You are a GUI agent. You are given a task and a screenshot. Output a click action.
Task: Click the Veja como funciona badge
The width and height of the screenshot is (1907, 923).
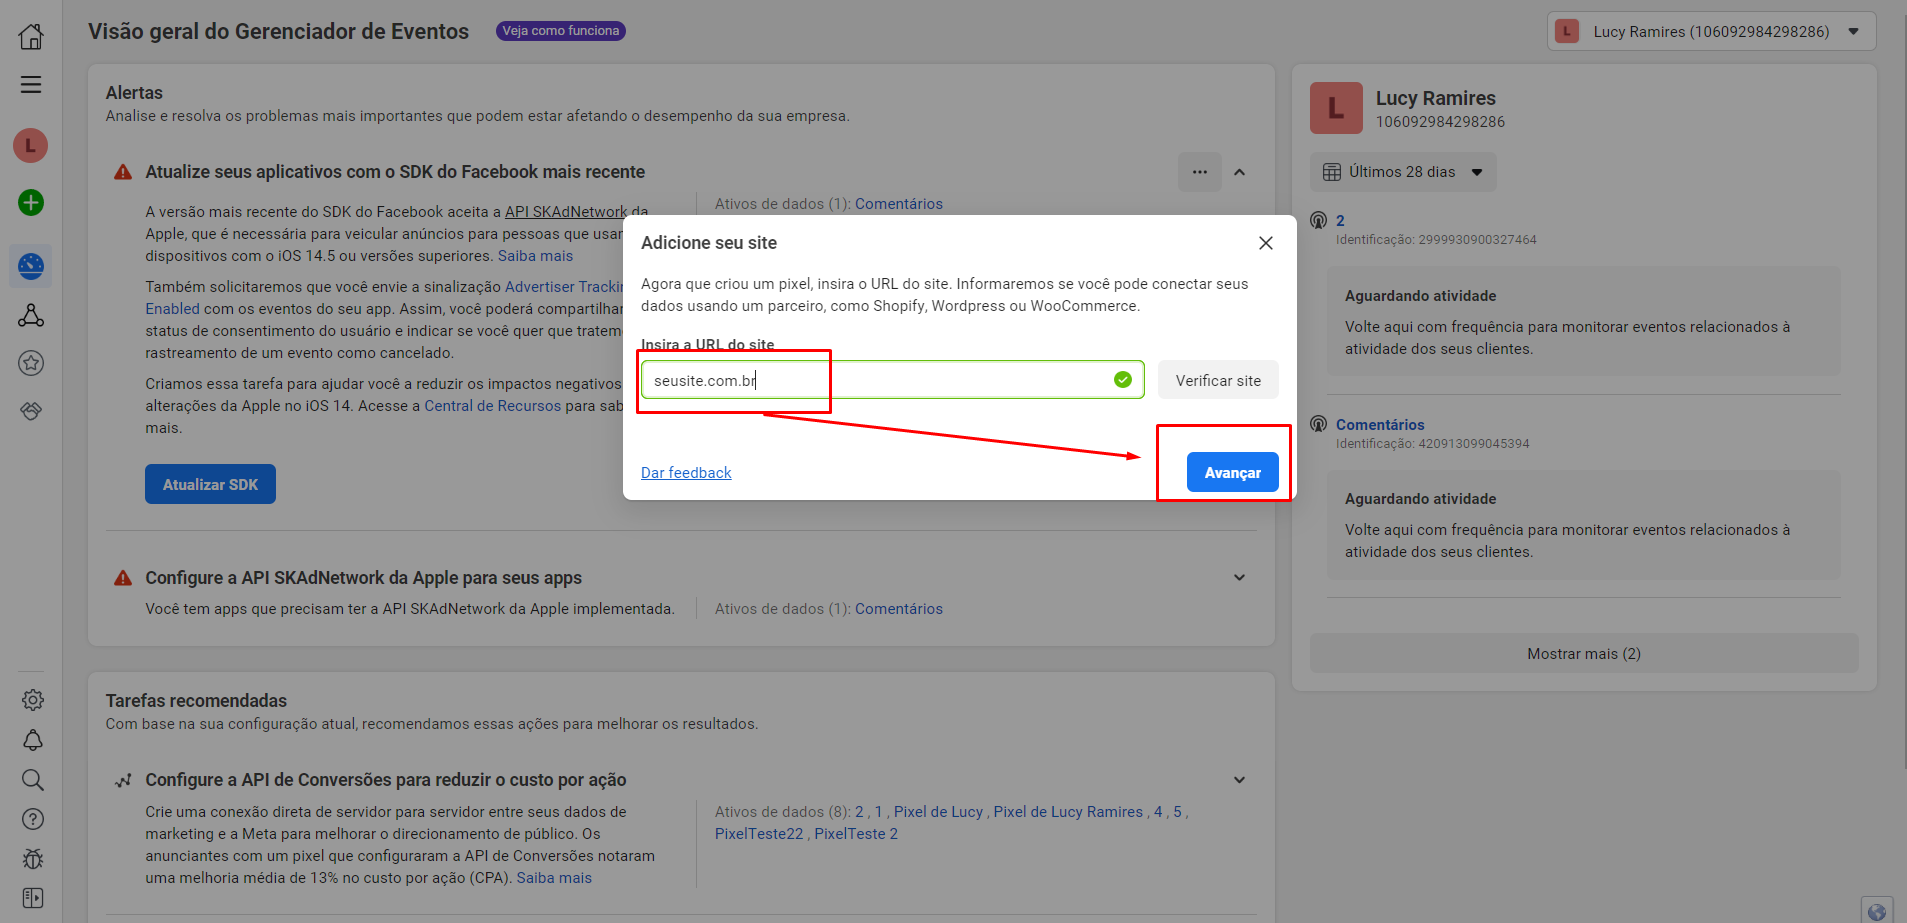click(561, 31)
